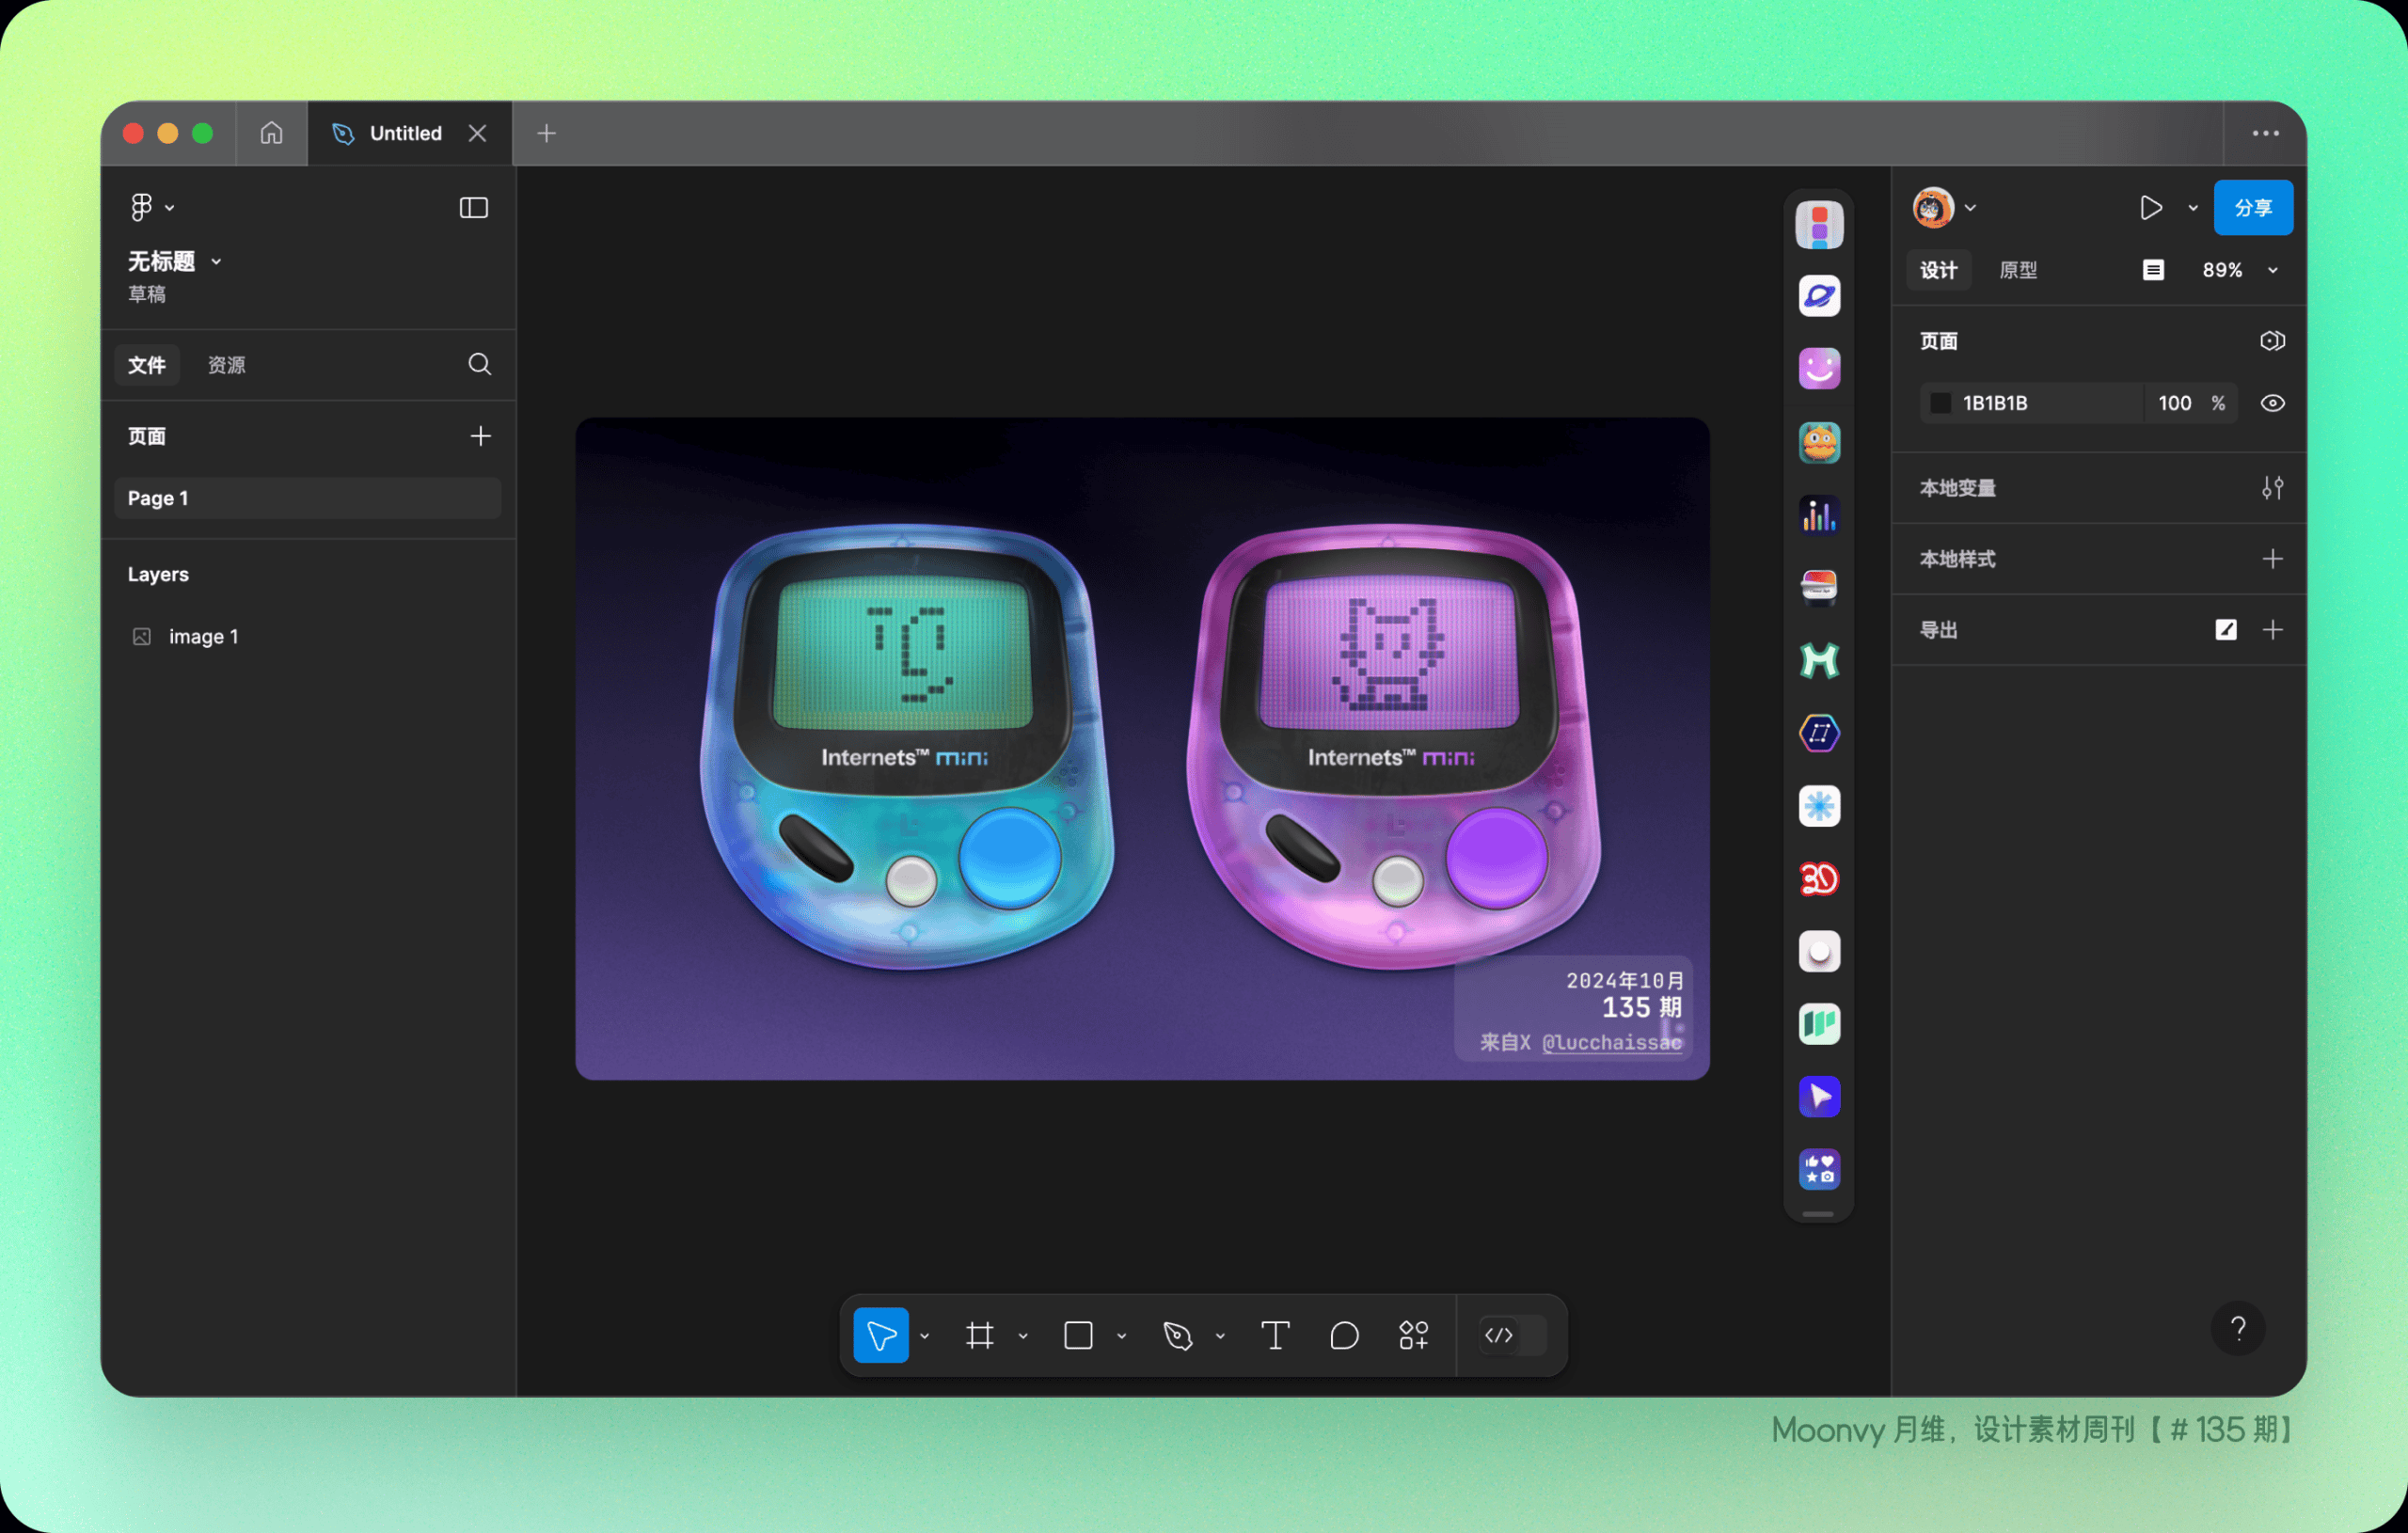Image resolution: width=2408 pixels, height=1533 pixels.
Task: Start presentation with the play button
Action: 2150,208
